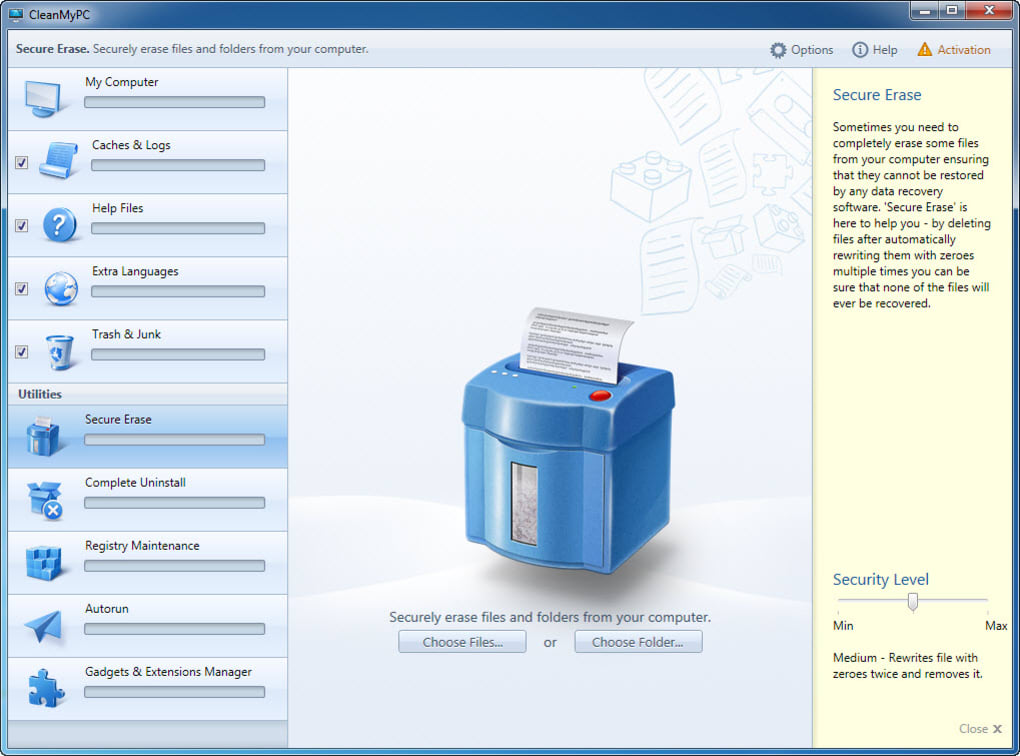The width and height of the screenshot is (1020, 756).
Task: Close the Secure Erase info panel
Action: (980, 729)
